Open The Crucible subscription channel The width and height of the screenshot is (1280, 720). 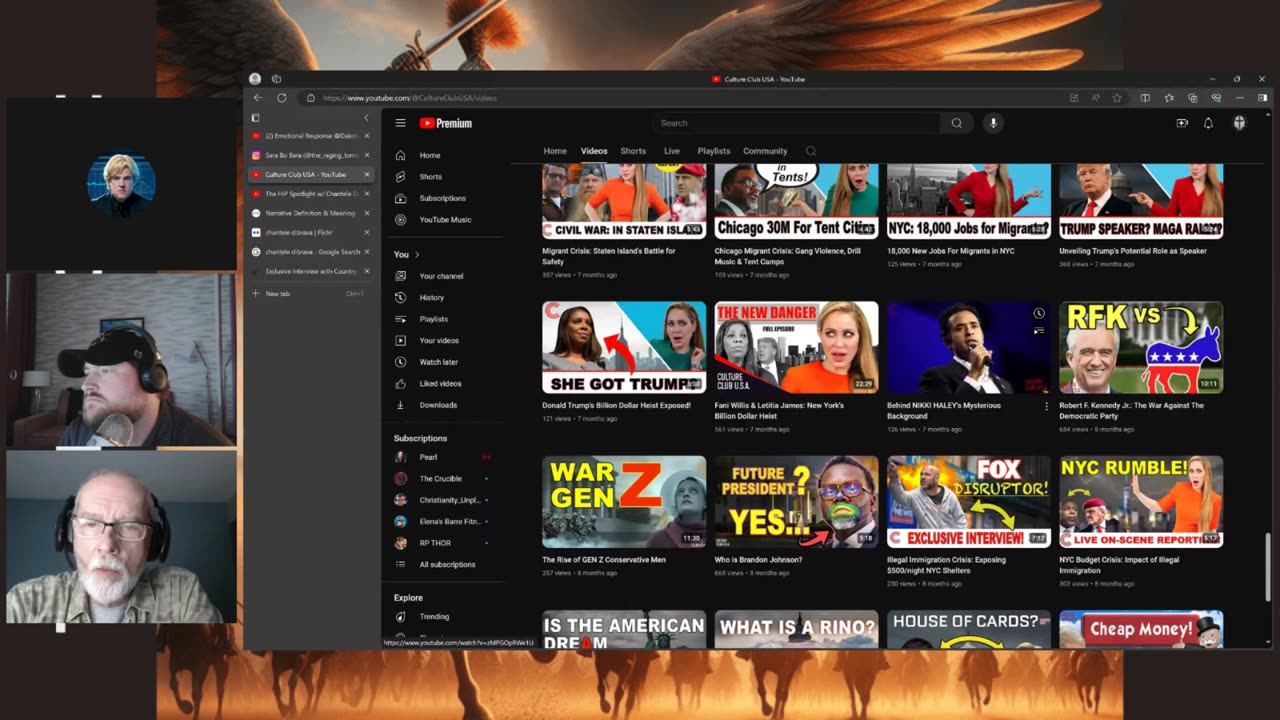[442, 479]
